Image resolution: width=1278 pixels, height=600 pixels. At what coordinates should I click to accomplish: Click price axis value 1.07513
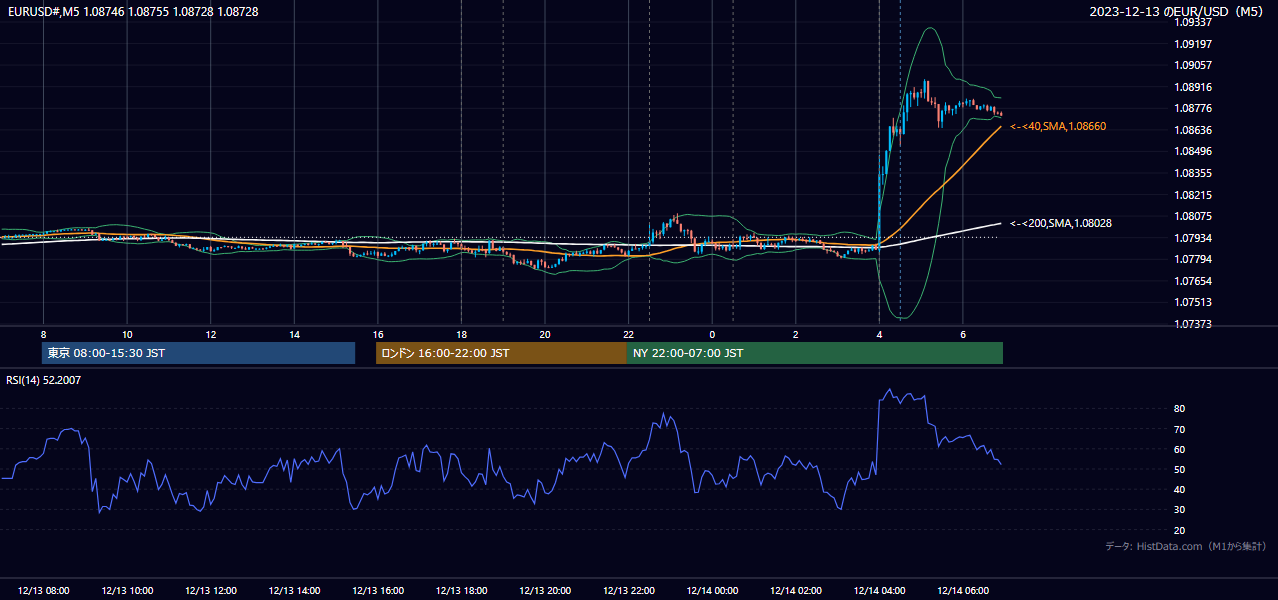point(1194,302)
